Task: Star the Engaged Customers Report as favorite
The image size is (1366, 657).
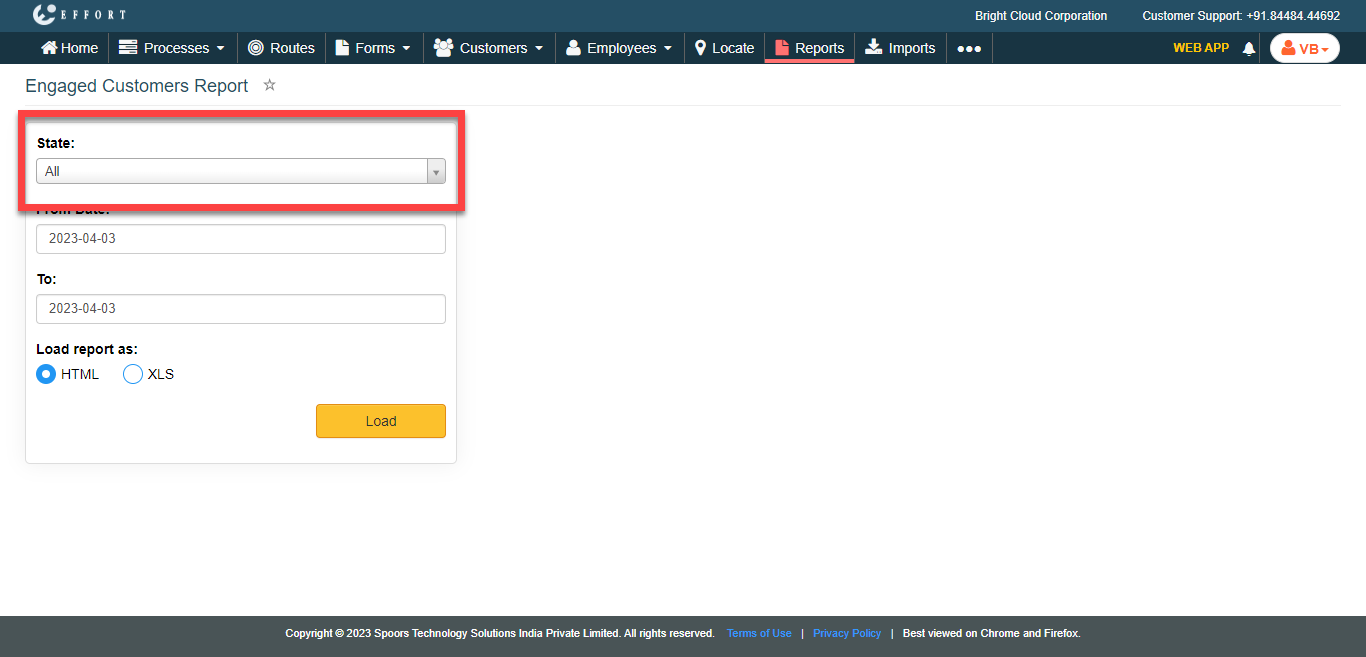Action: 269,86
